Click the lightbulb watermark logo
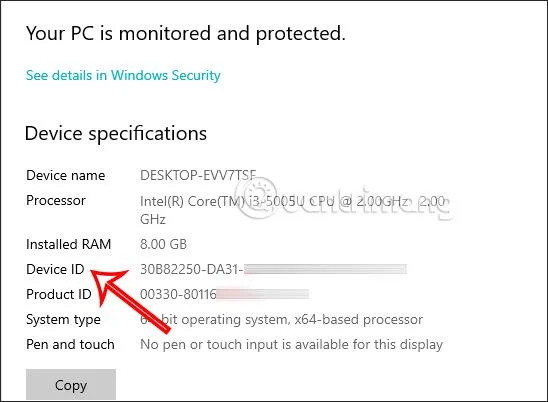 (257, 198)
